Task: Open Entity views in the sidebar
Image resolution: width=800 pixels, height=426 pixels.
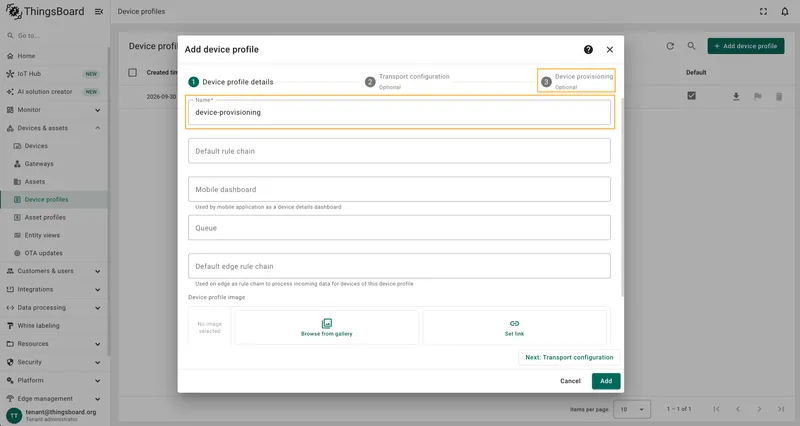Action: click(54, 235)
